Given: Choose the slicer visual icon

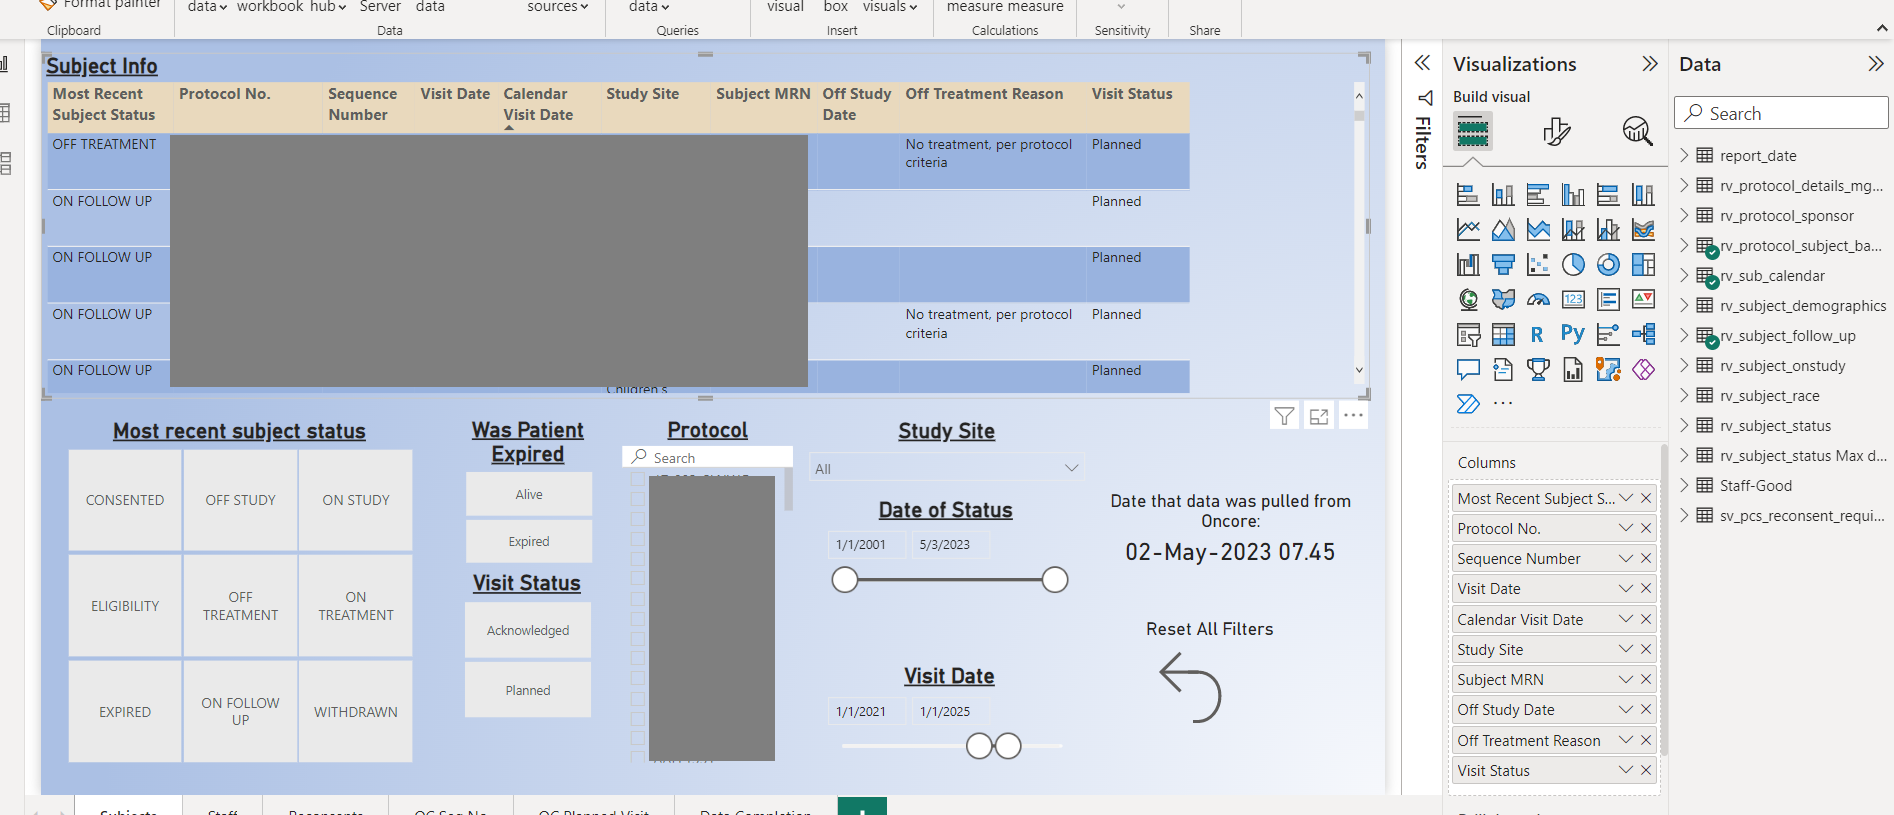Looking at the screenshot, I should pos(1467,335).
